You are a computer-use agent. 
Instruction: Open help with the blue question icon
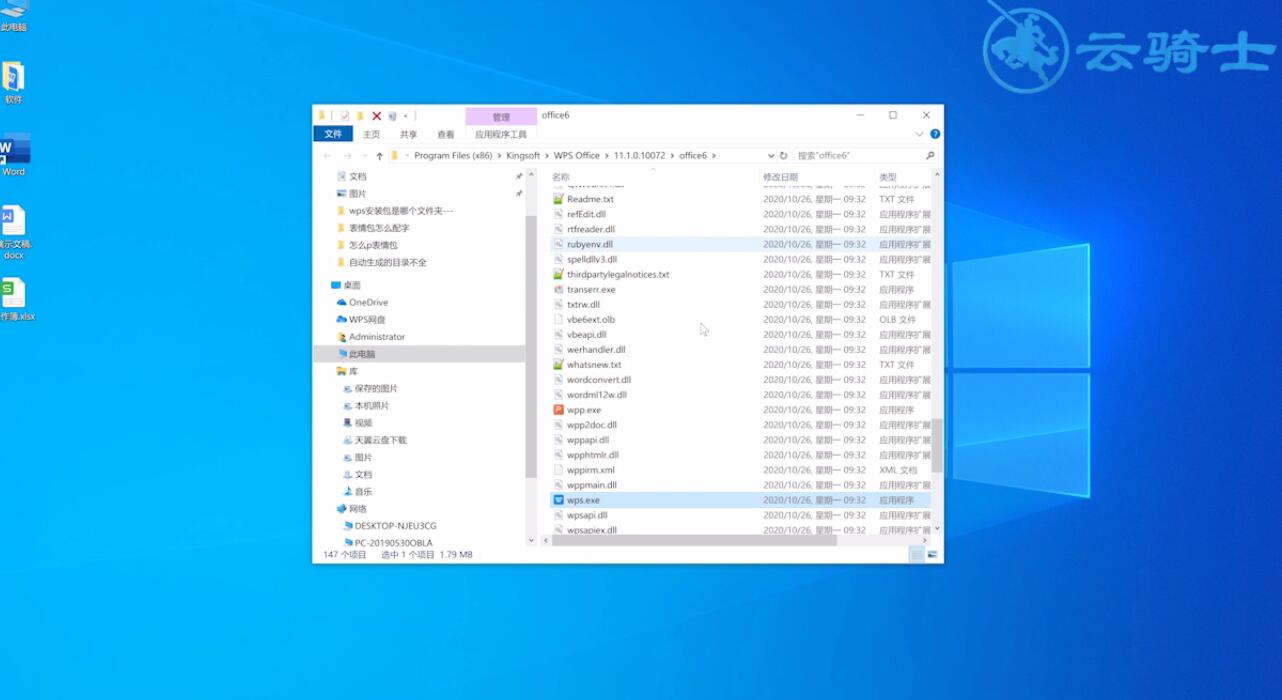coord(935,134)
